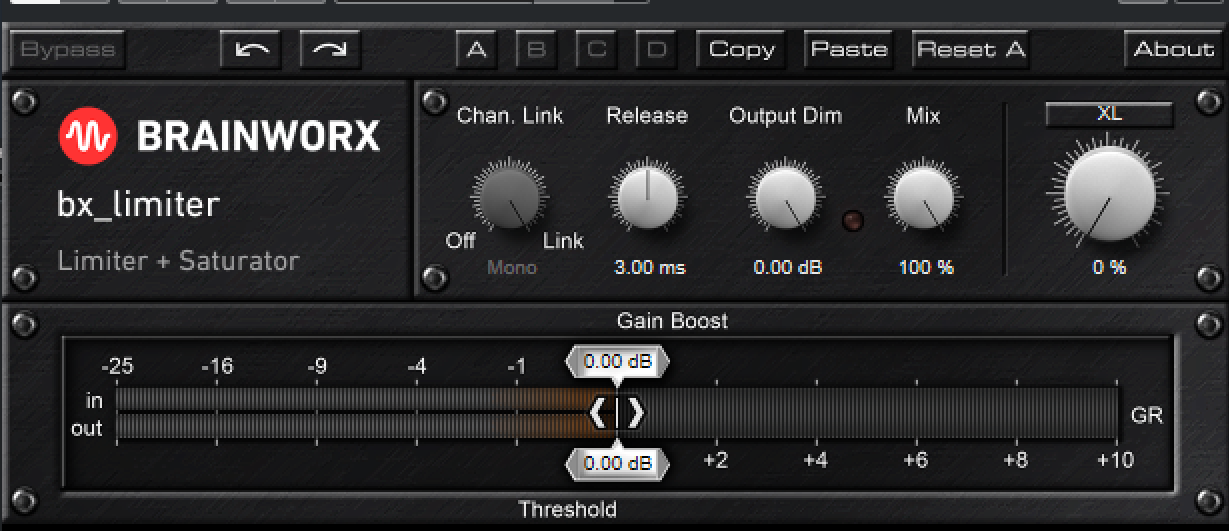This screenshot has height=531, width=1229.
Task: Click the left chevron on the meter handle
Action: (599, 412)
